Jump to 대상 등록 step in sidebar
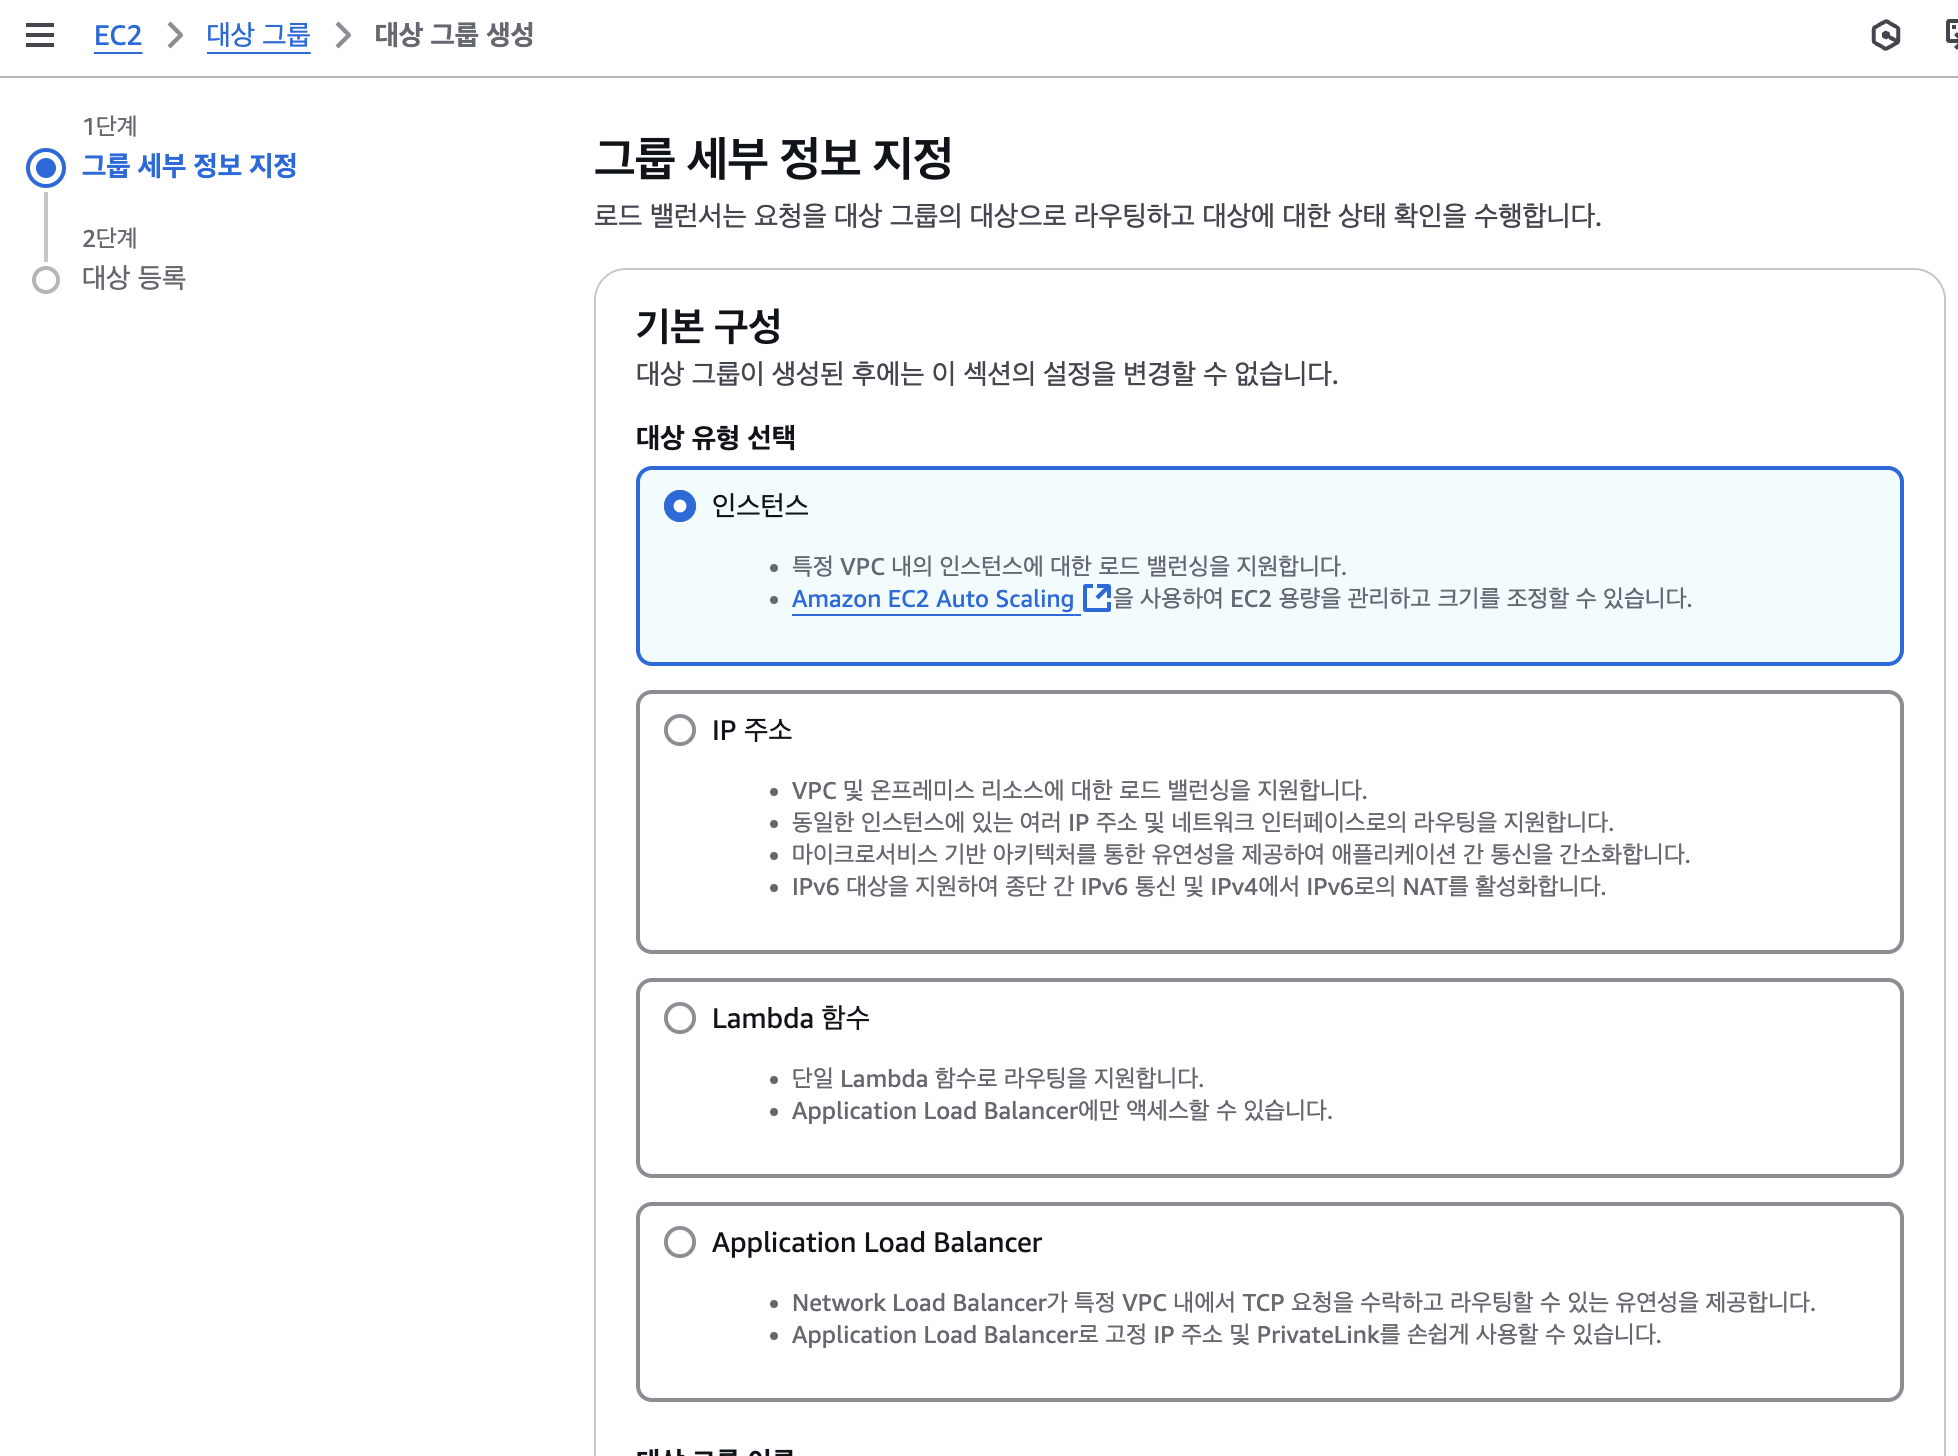The height and width of the screenshot is (1456, 1958). tap(134, 277)
